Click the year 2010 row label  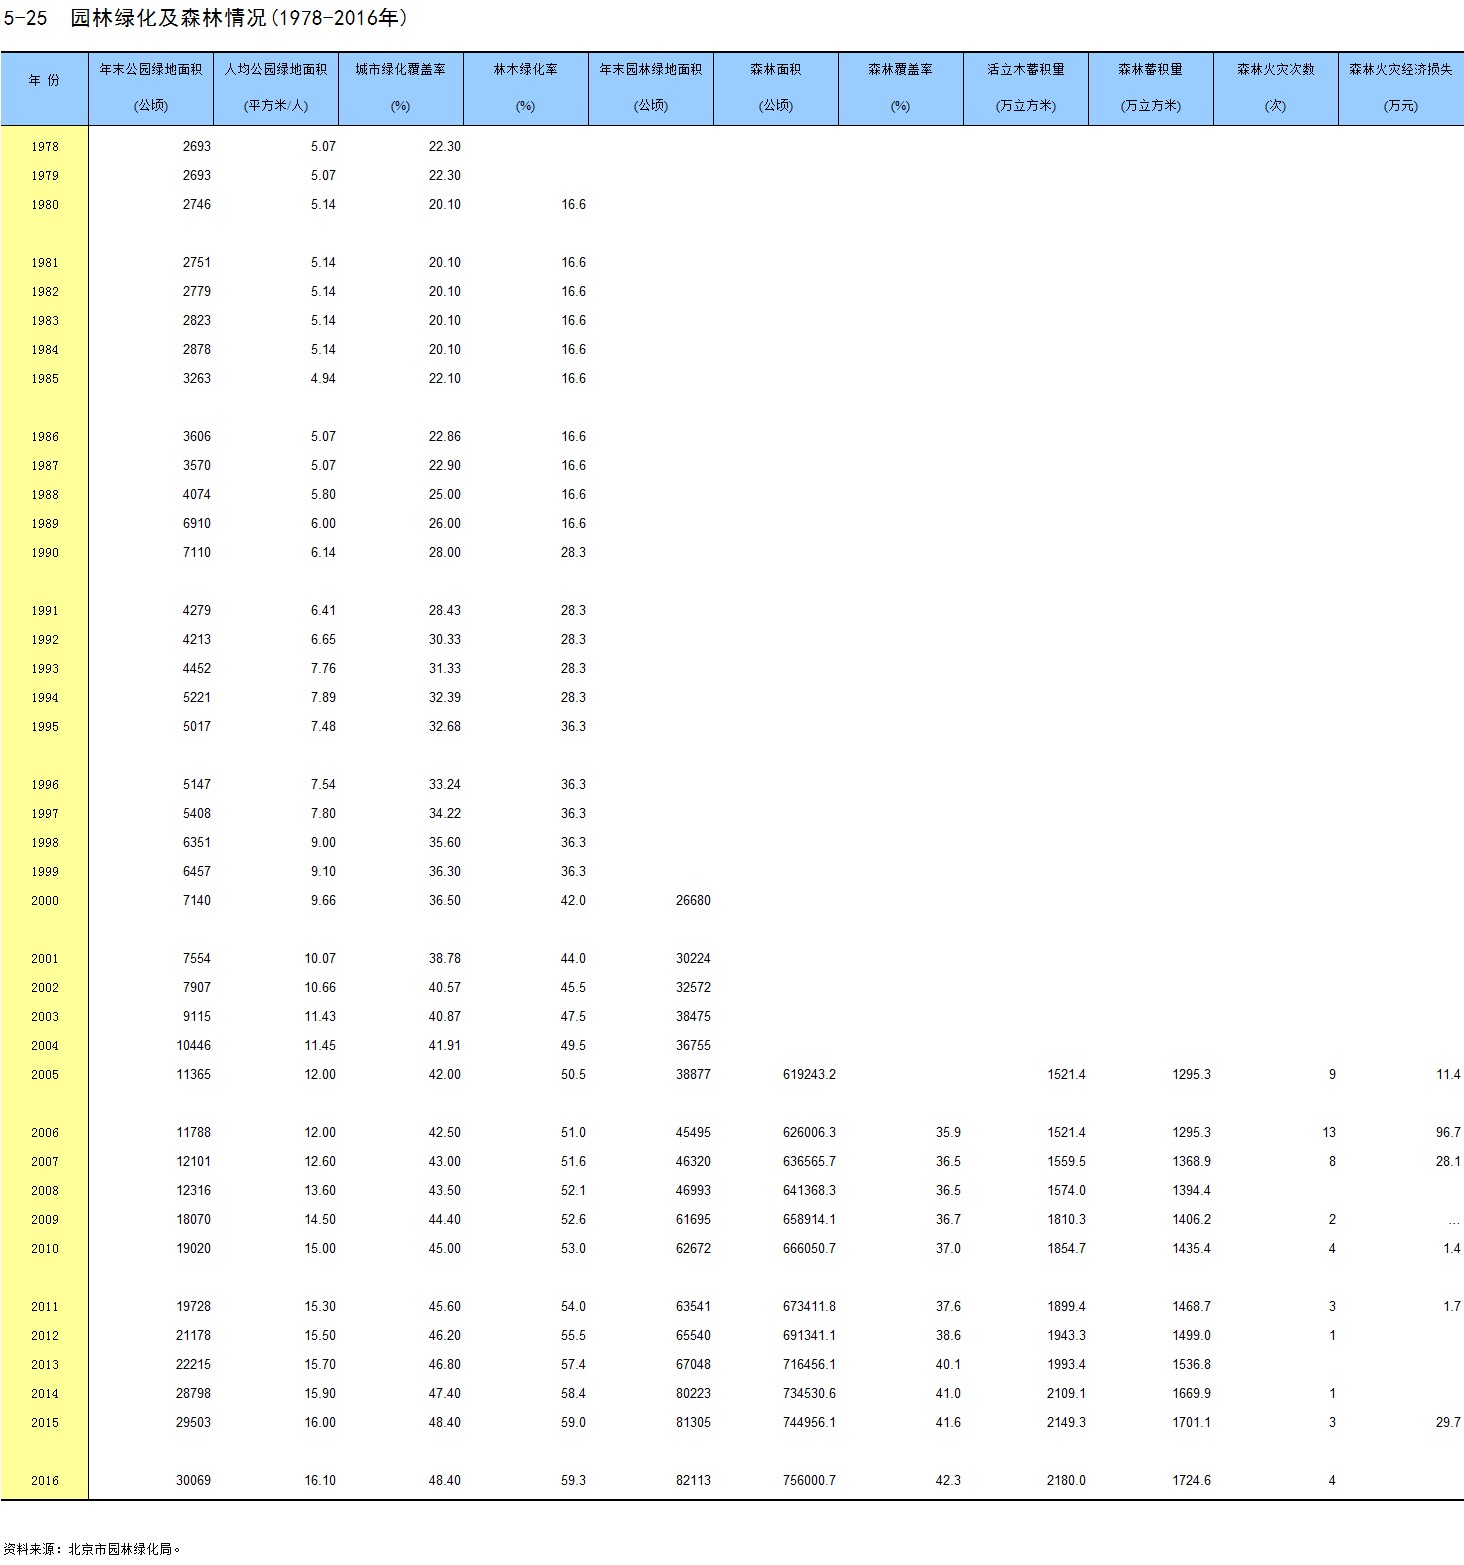coord(45,1249)
